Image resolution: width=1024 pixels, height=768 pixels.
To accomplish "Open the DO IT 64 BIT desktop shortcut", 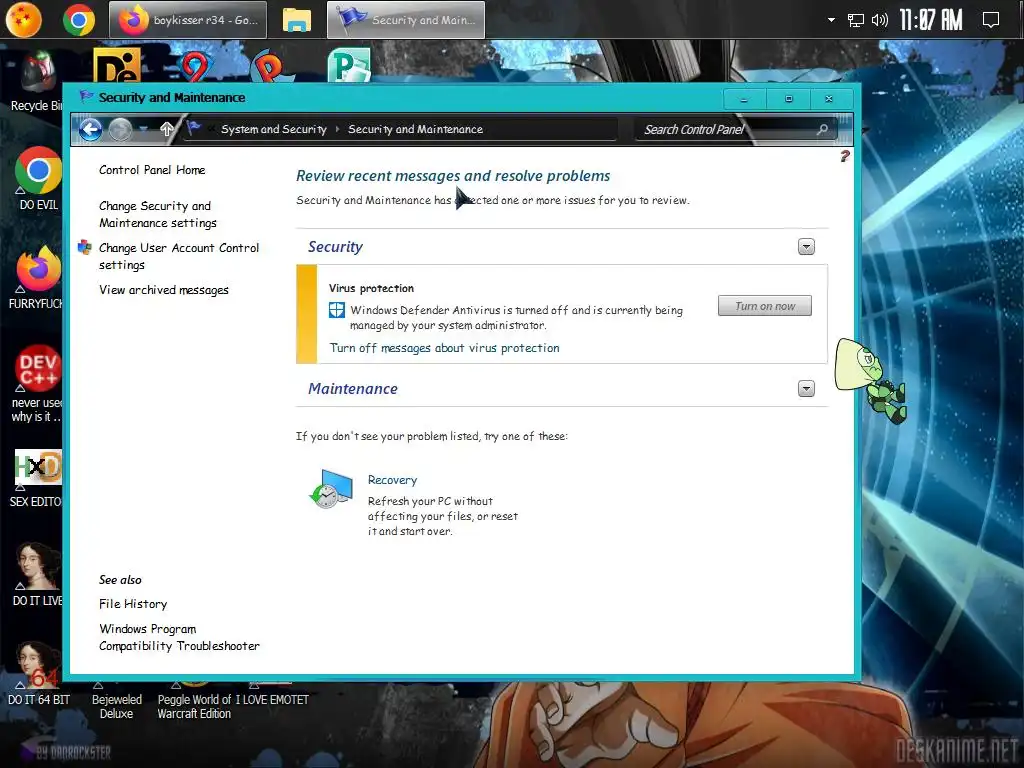I will tap(38, 674).
